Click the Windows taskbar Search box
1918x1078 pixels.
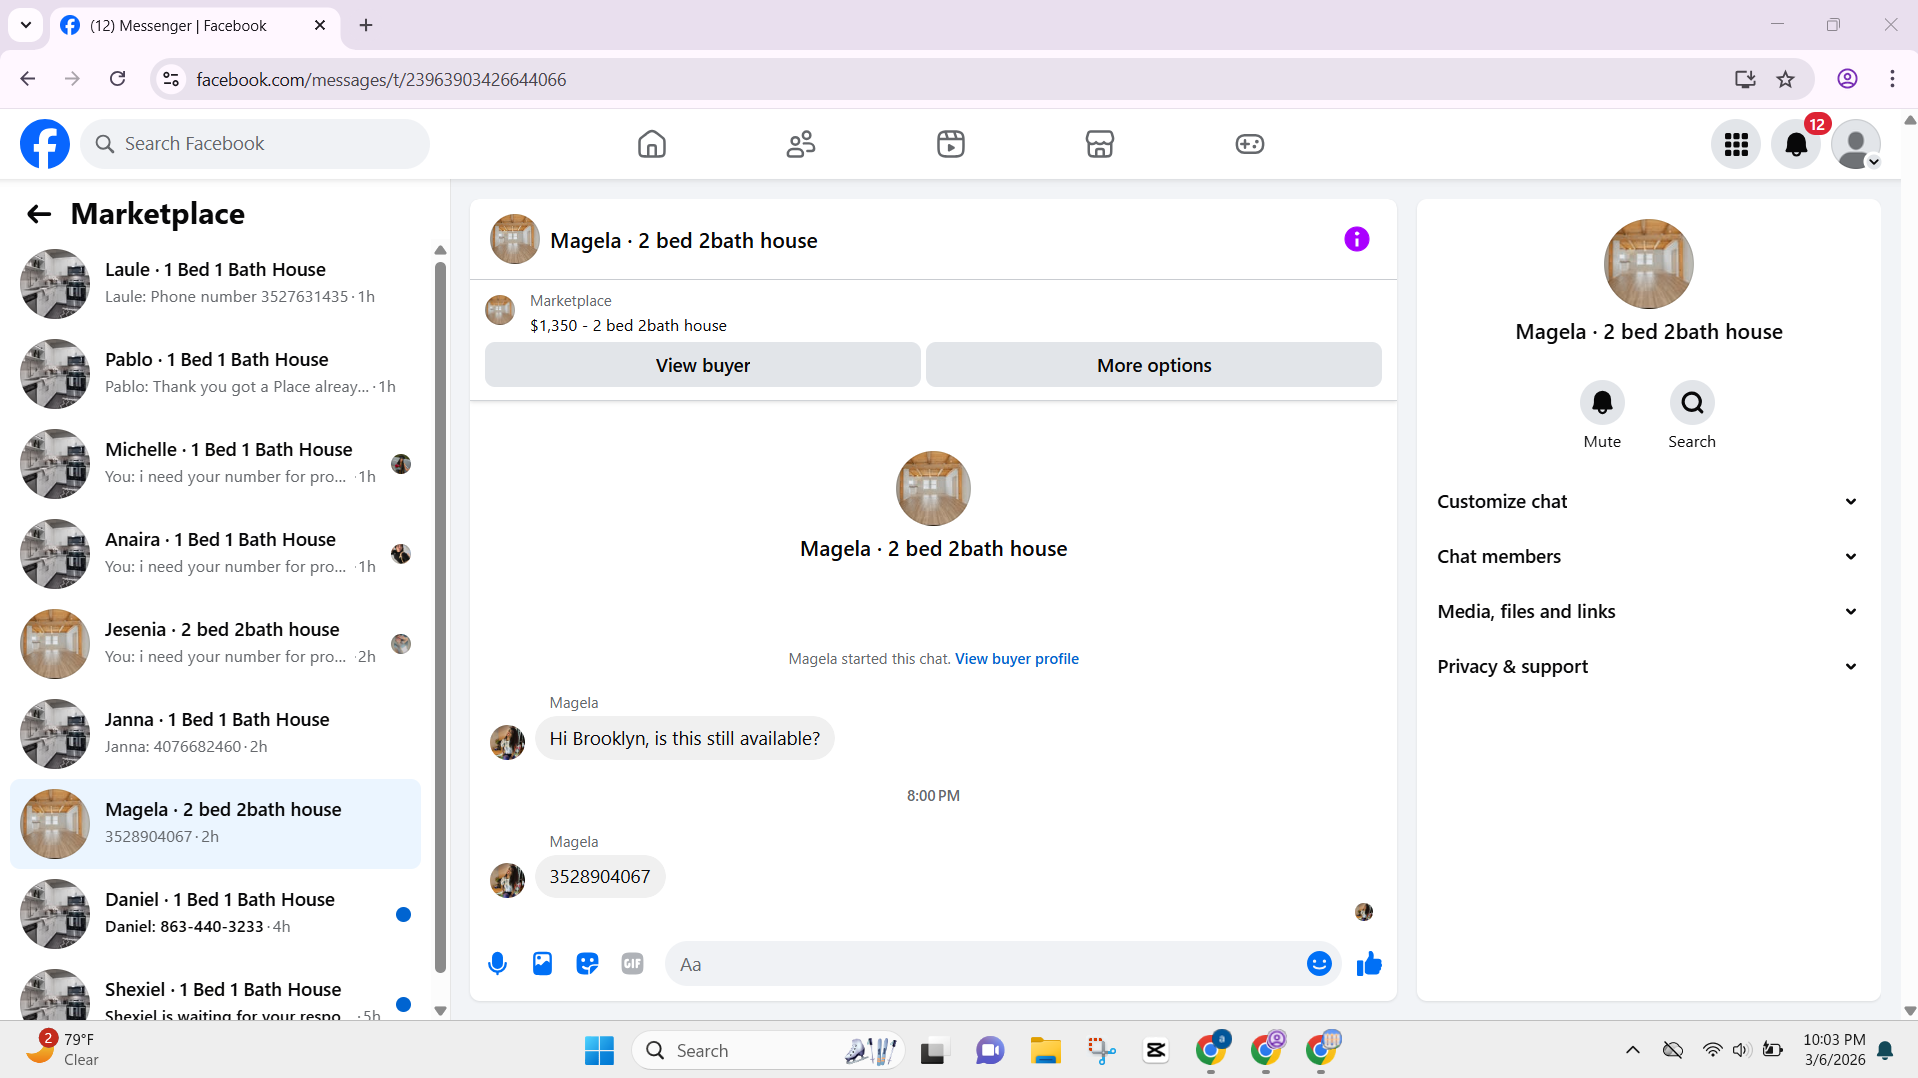click(767, 1050)
